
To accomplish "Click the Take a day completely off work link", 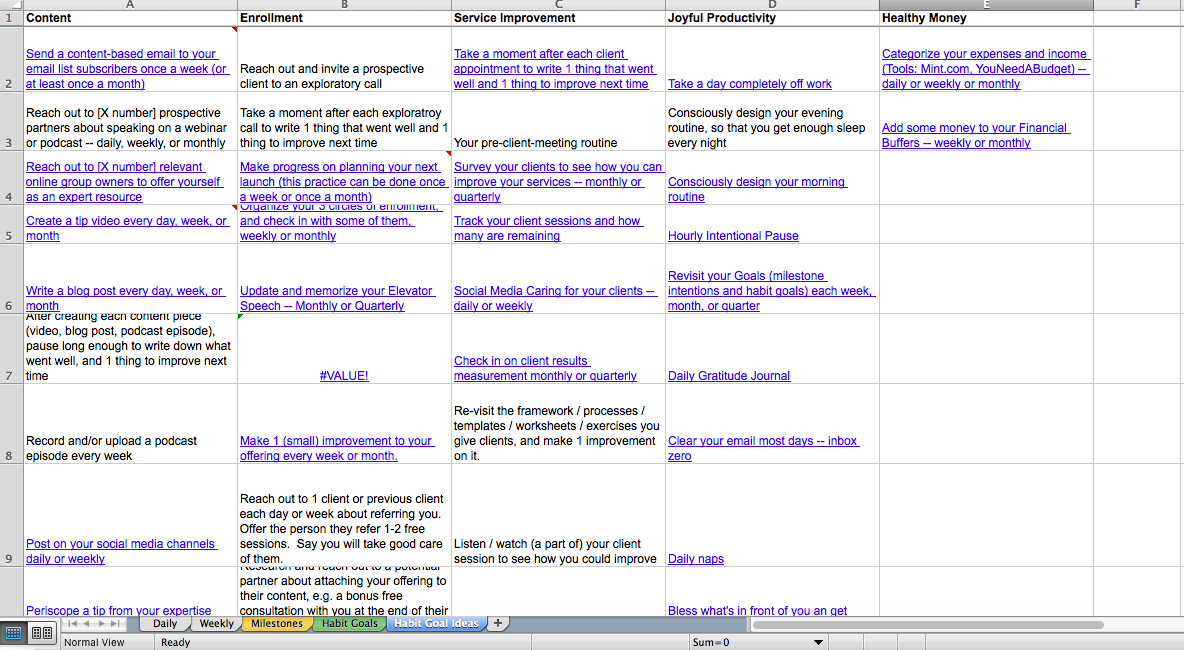I will (x=750, y=83).
